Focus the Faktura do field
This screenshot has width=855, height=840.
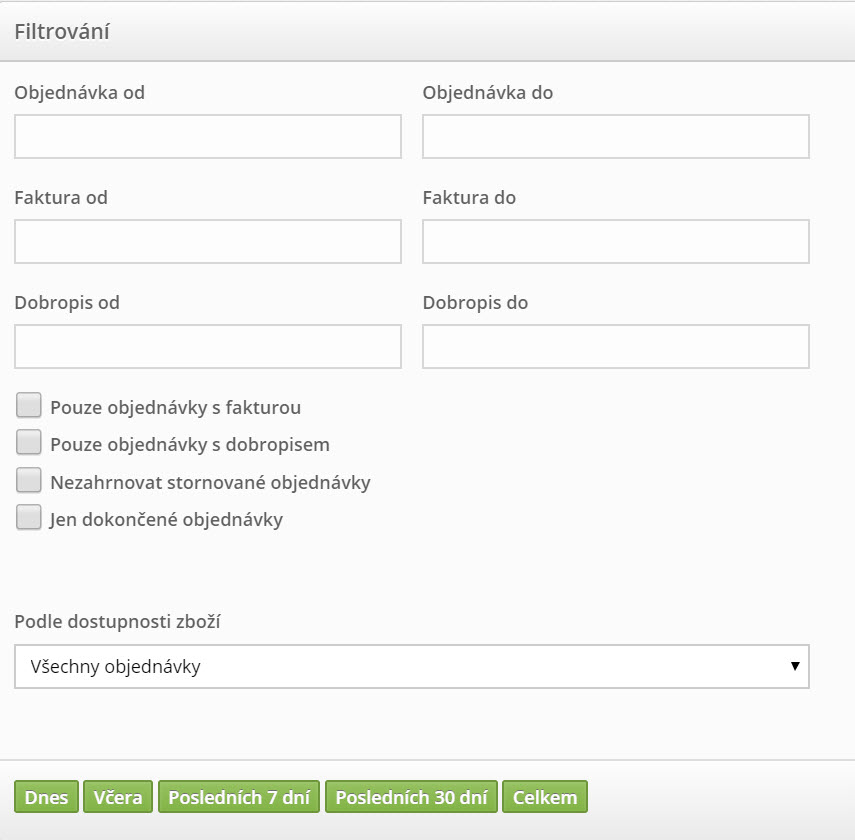[616, 242]
